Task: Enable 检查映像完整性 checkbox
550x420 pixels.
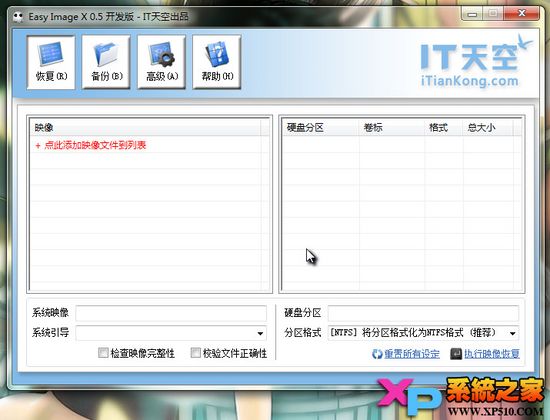Action: (103, 353)
